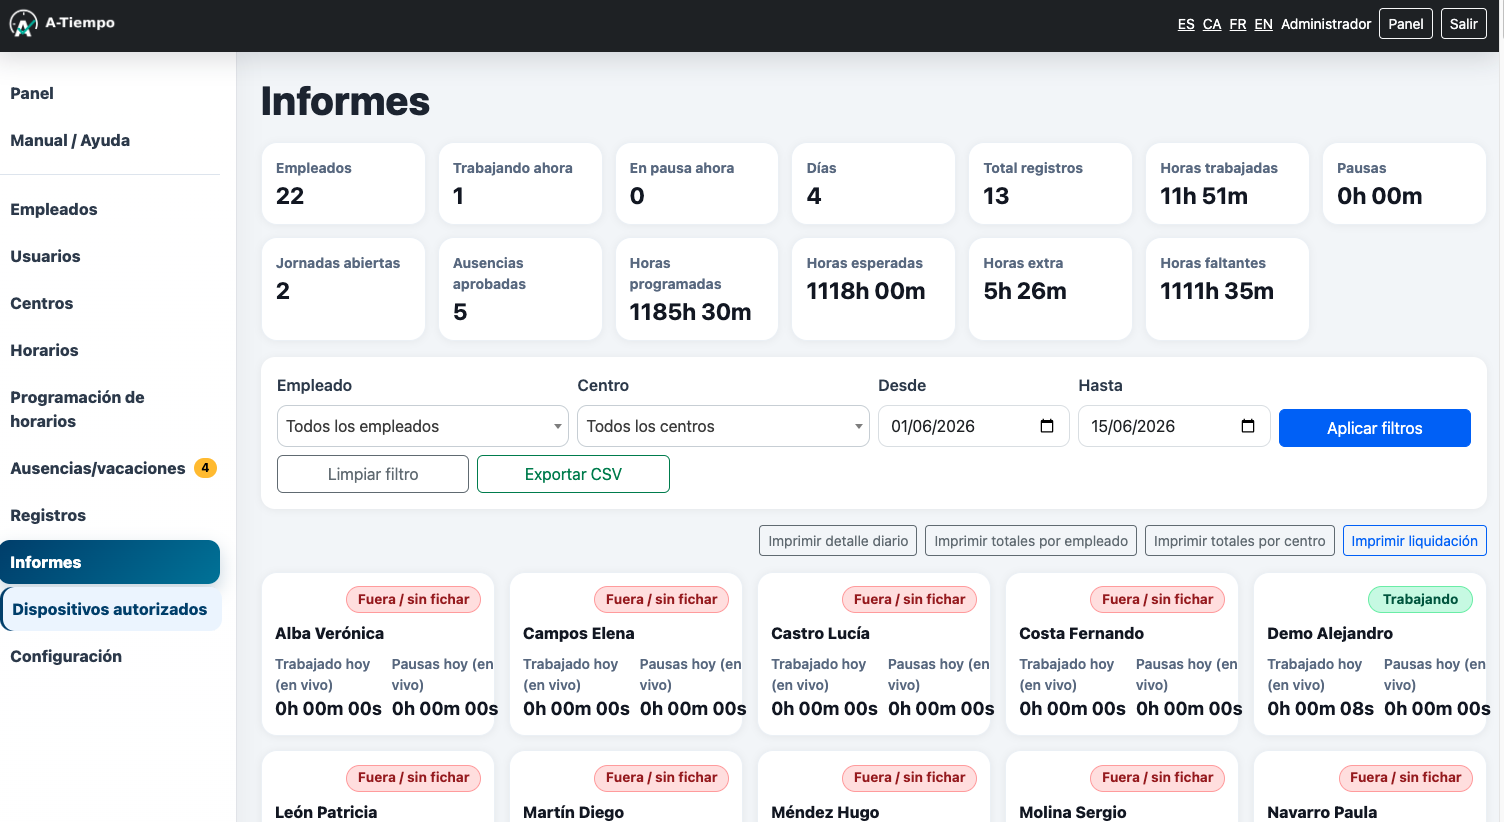Open the Hasta date picker calendar icon
Screen dimensions: 1504x822
pos(1248,426)
